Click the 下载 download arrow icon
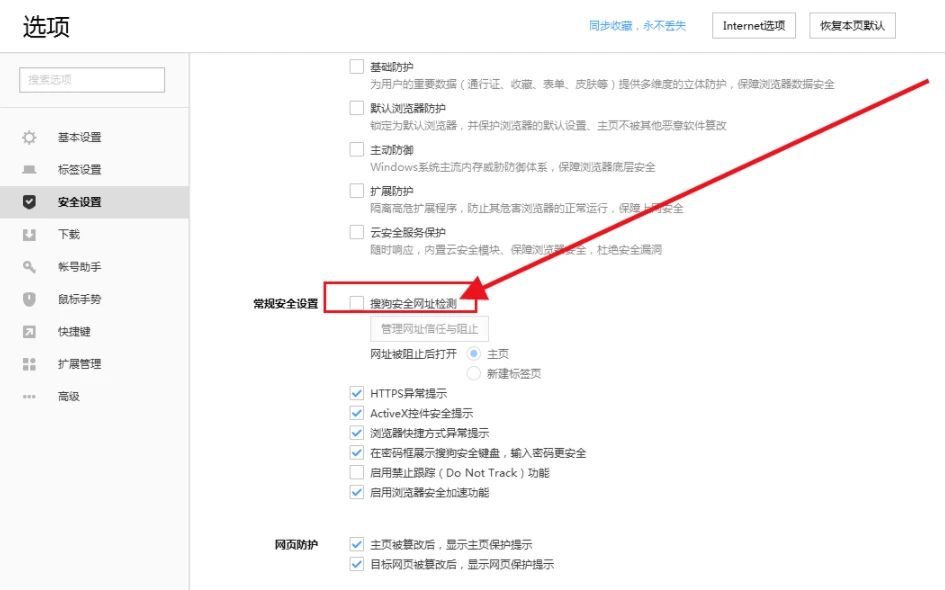 tap(29, 234)
